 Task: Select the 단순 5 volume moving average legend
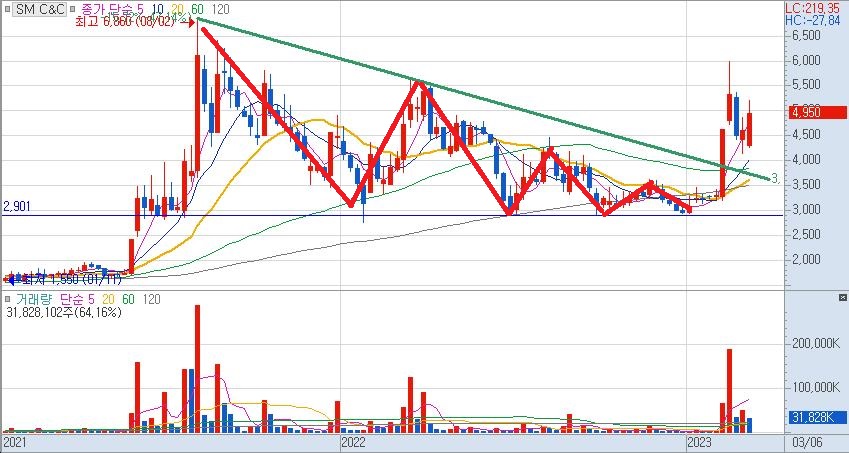pos(76,299)
